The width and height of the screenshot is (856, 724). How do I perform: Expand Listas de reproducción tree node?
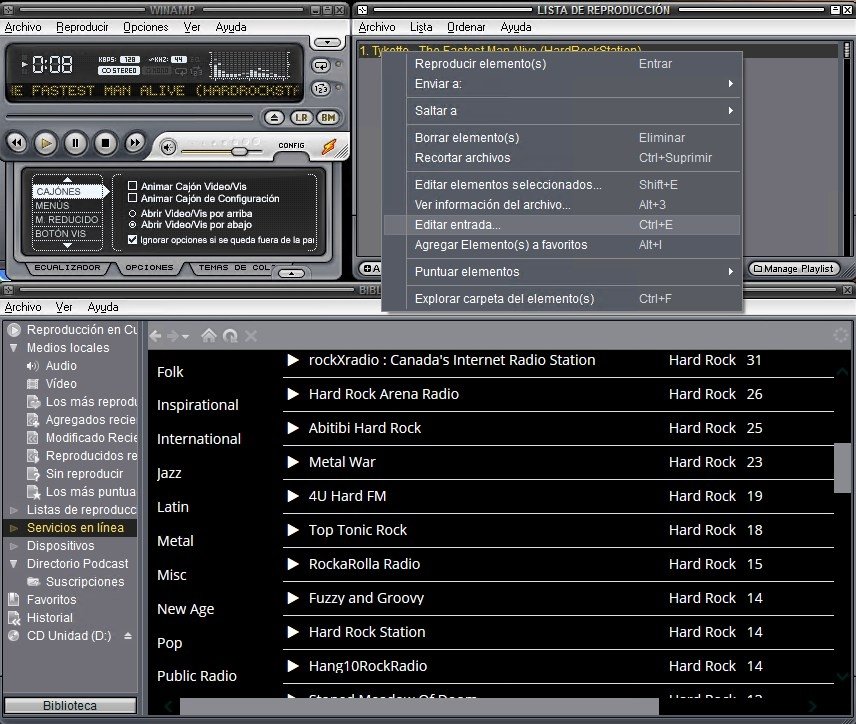pos(14,510)
